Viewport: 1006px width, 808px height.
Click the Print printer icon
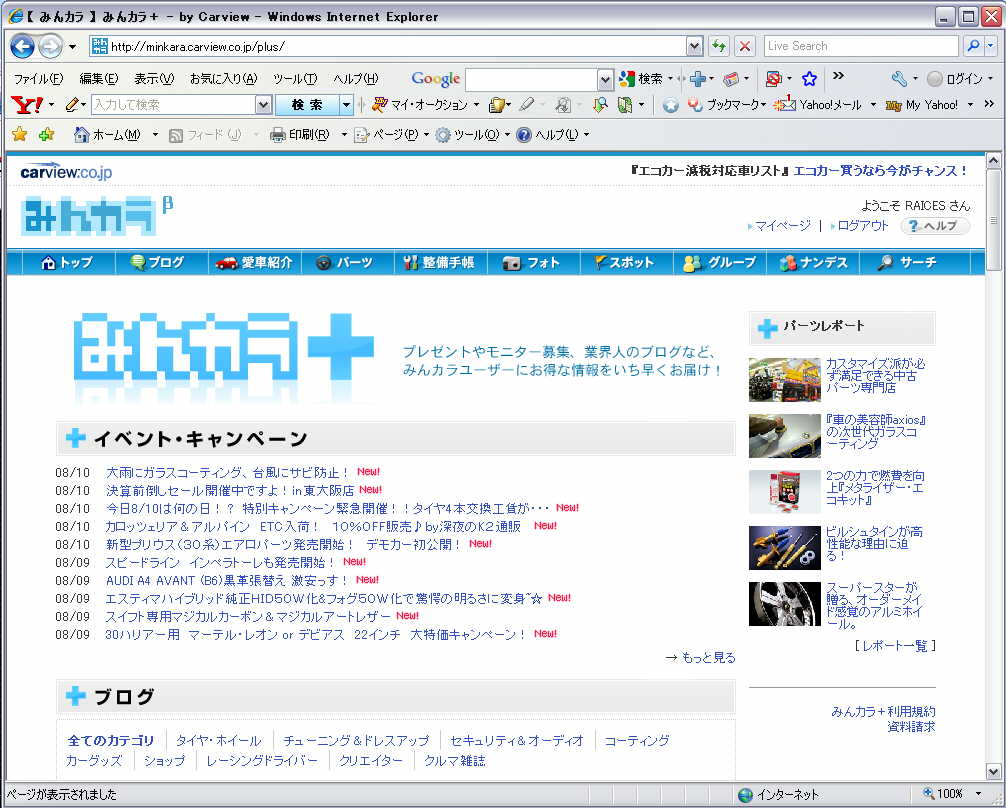278,135
